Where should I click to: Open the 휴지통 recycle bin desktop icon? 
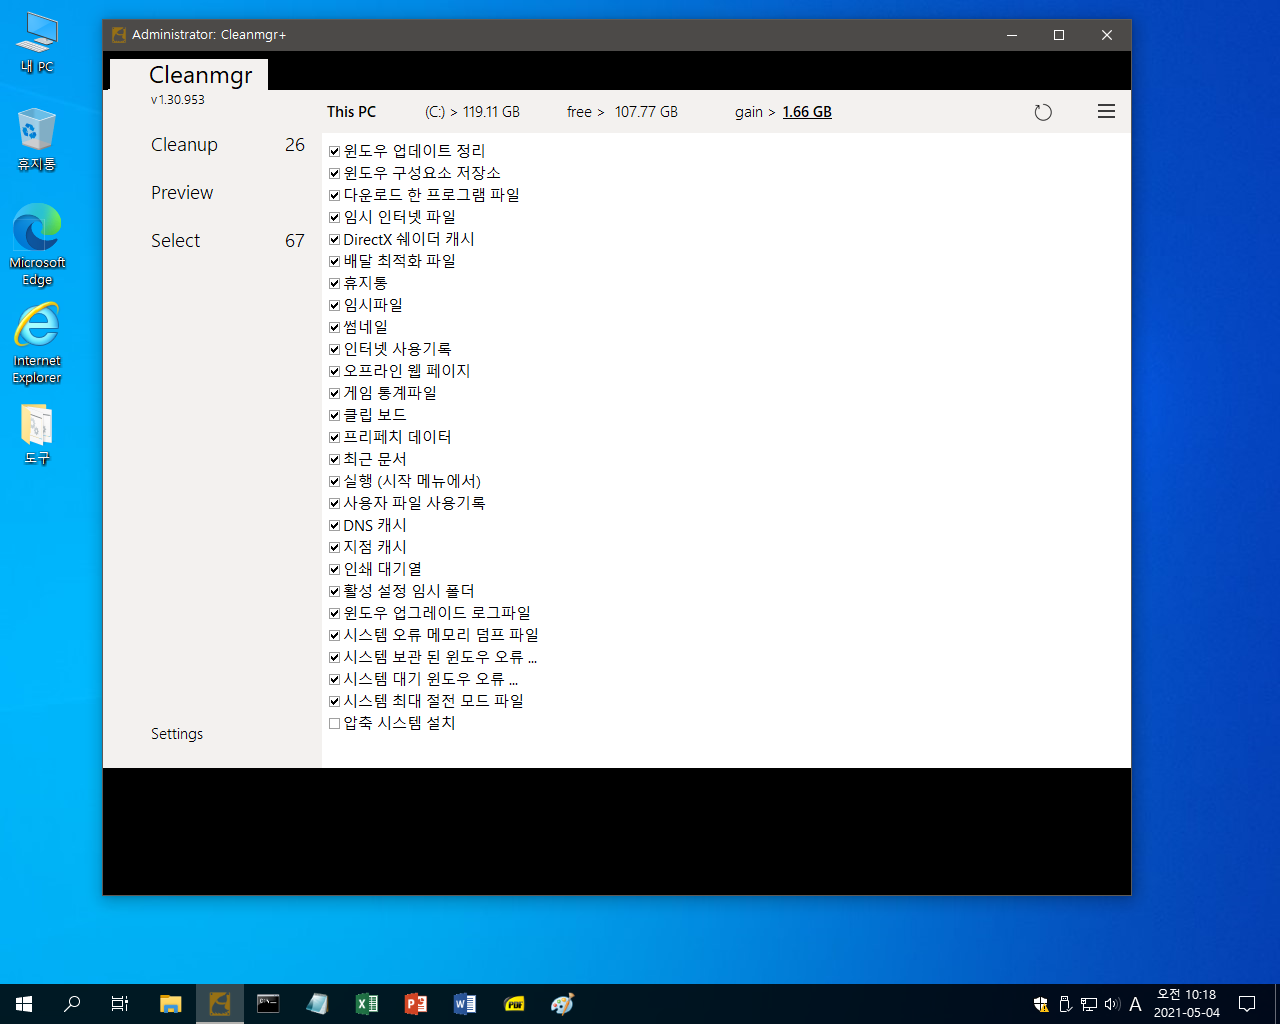pos(37,140)
